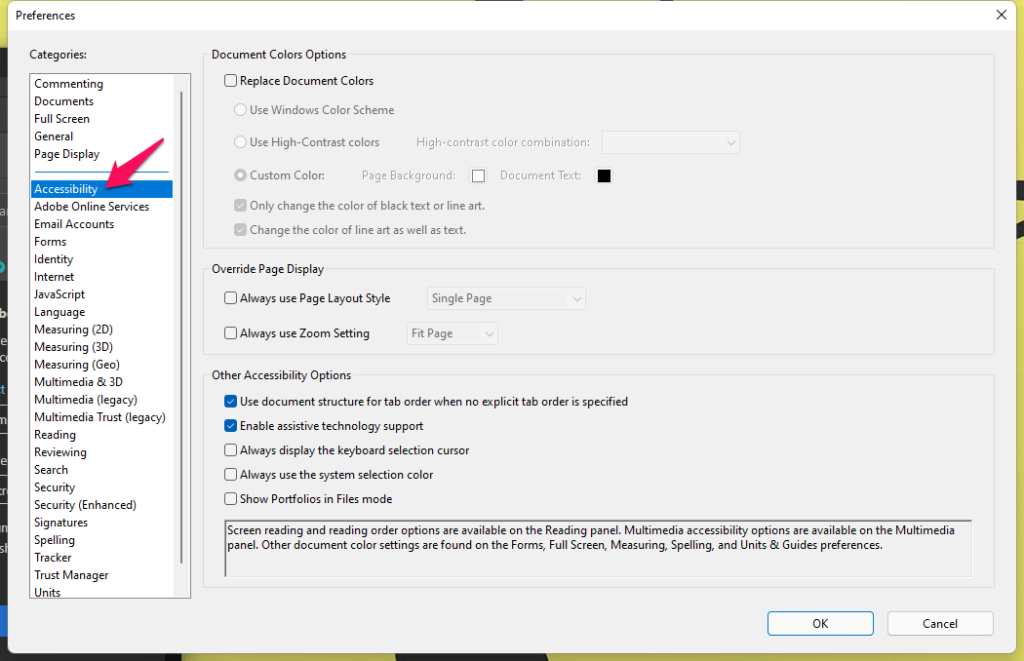Uncheck Use document structure for tab order
Viewport: 1024px width, 661px height.
pos(230,401)
